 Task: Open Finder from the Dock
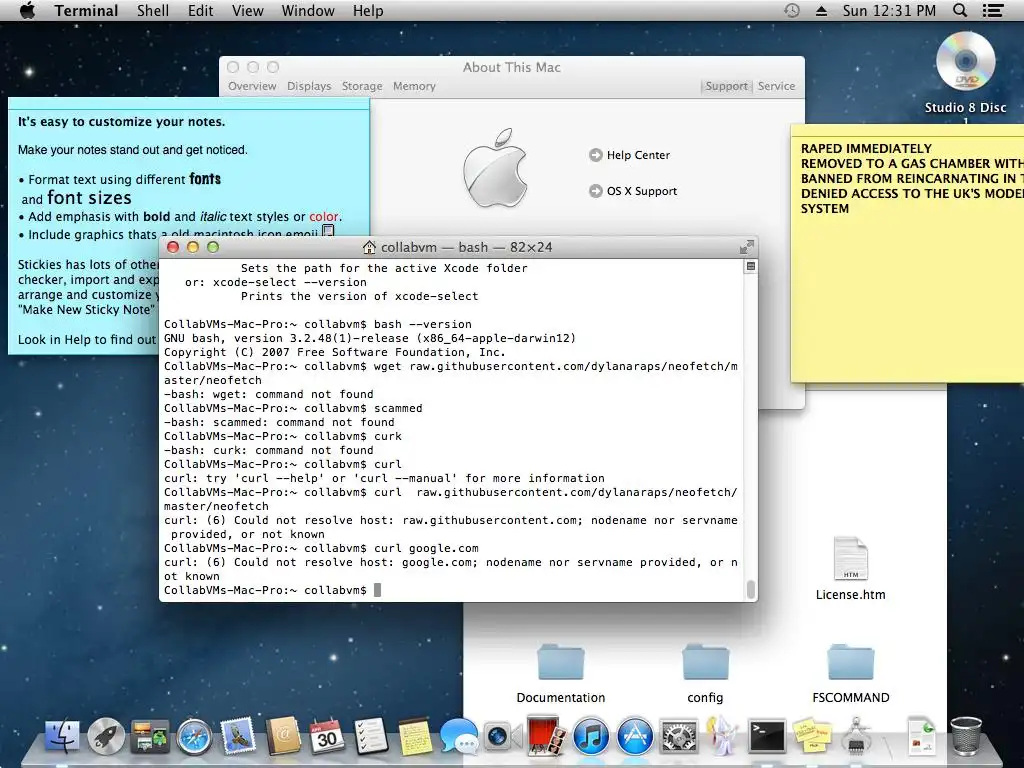click(x=63, y=736)
